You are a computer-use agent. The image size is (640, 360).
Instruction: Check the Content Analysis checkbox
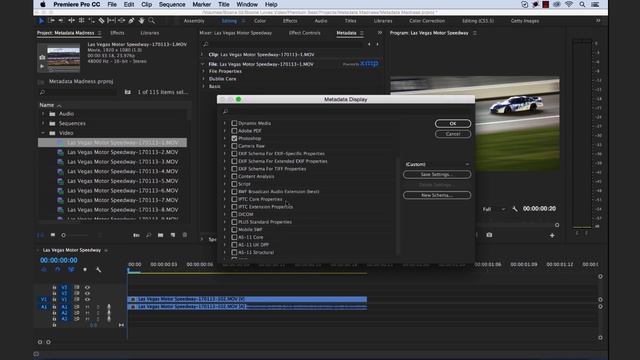(234, 176)
